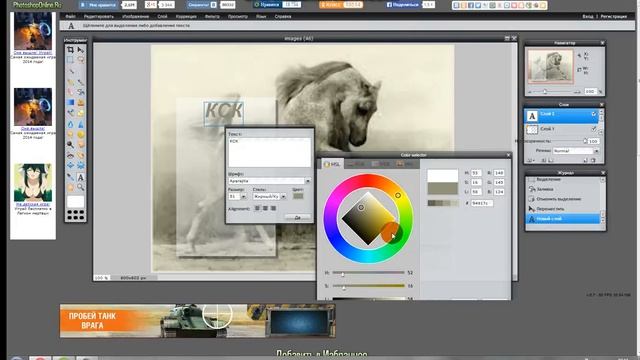Open the text style dropdown
Screen dimensions: 640x360
pos(283,197)
